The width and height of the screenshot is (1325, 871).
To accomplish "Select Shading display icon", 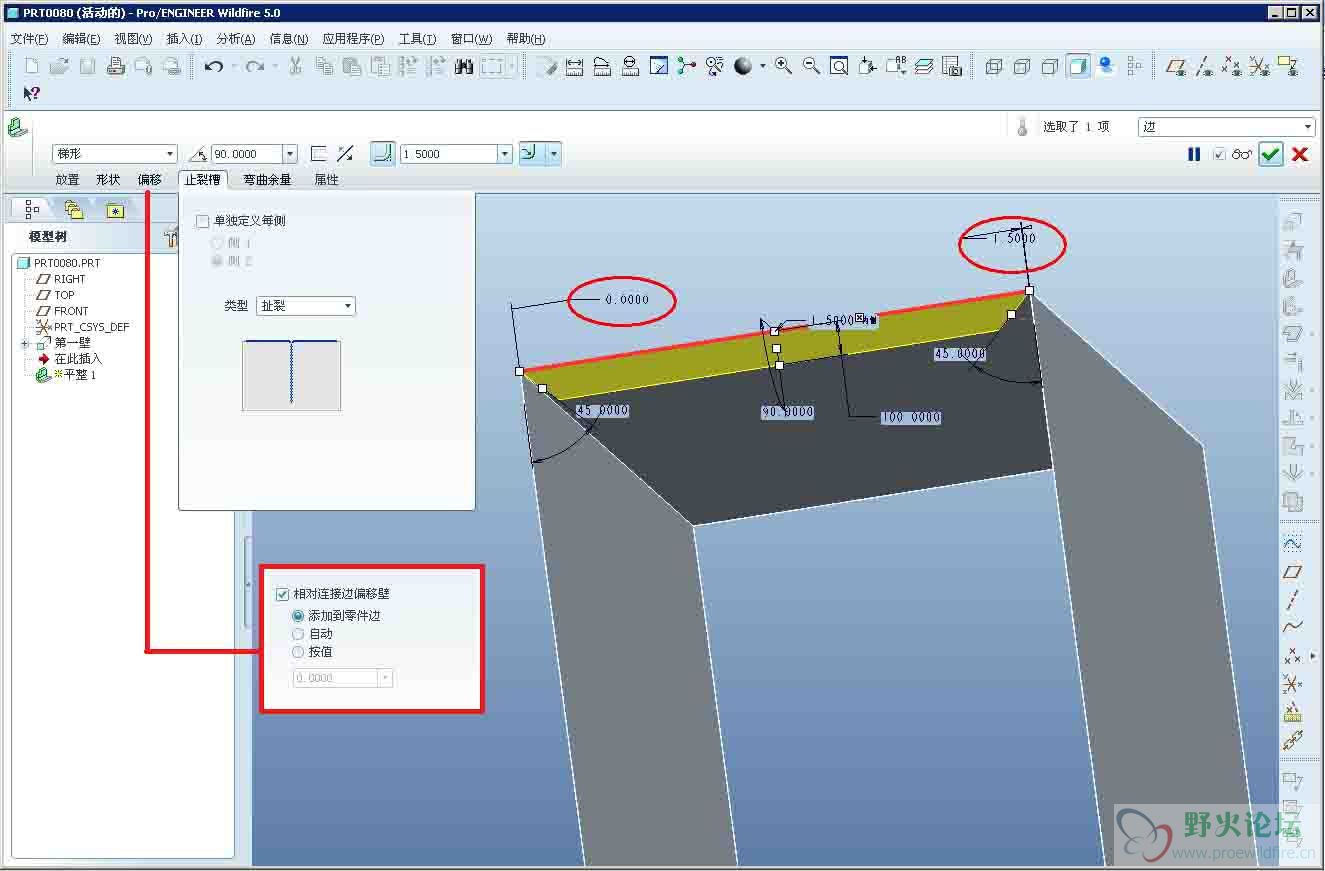I will [x=1078, y=67].
